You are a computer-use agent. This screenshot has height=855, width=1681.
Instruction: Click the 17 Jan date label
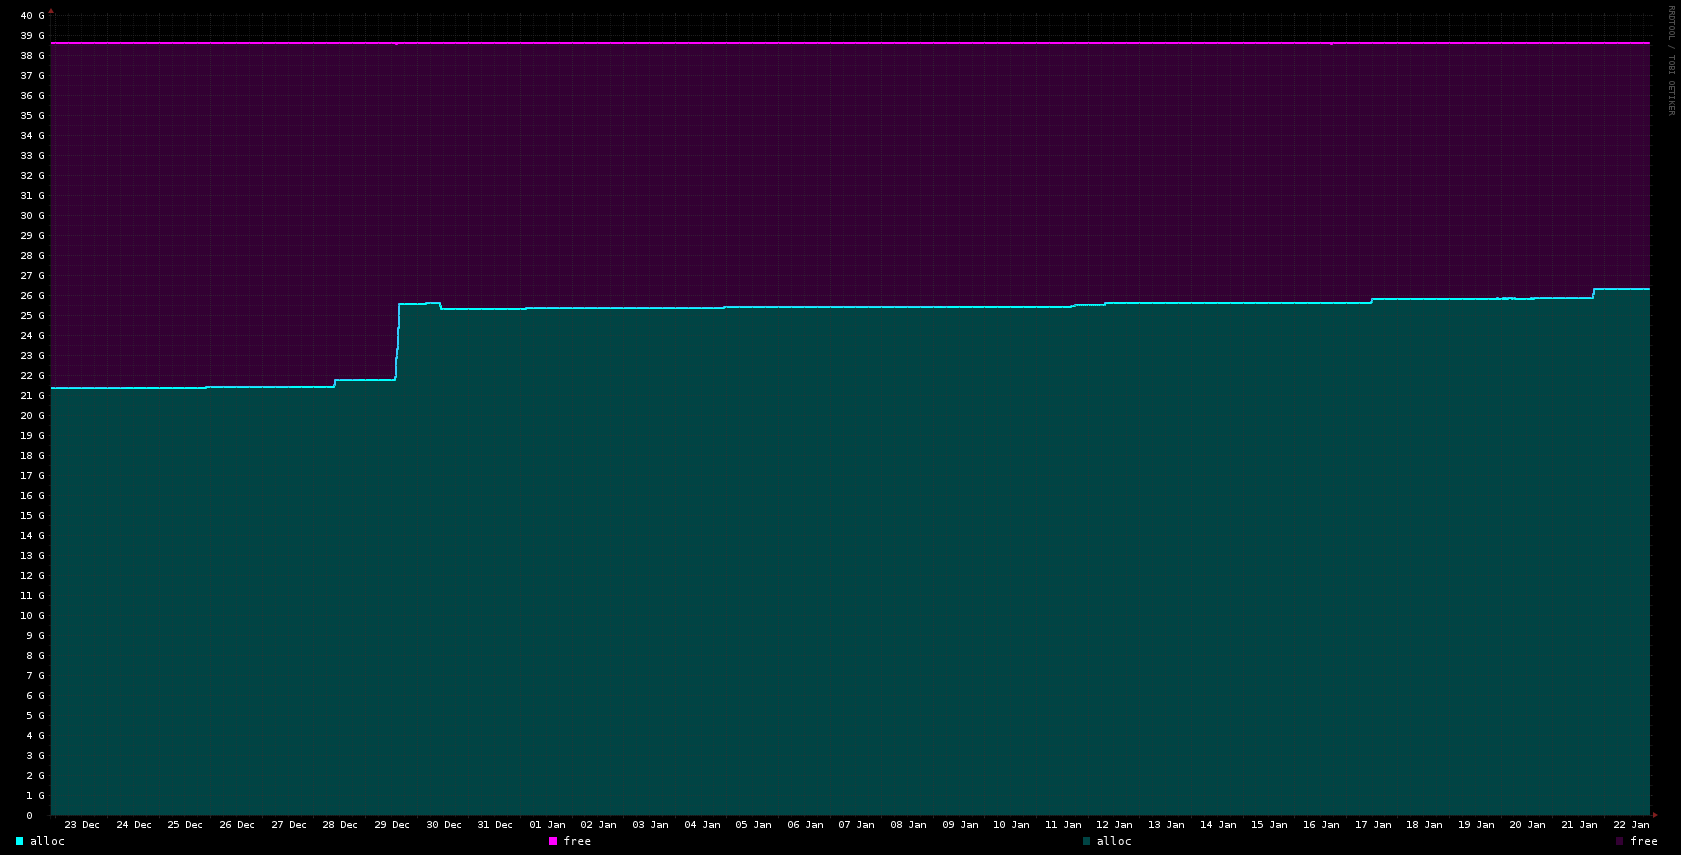[1373, 825]
